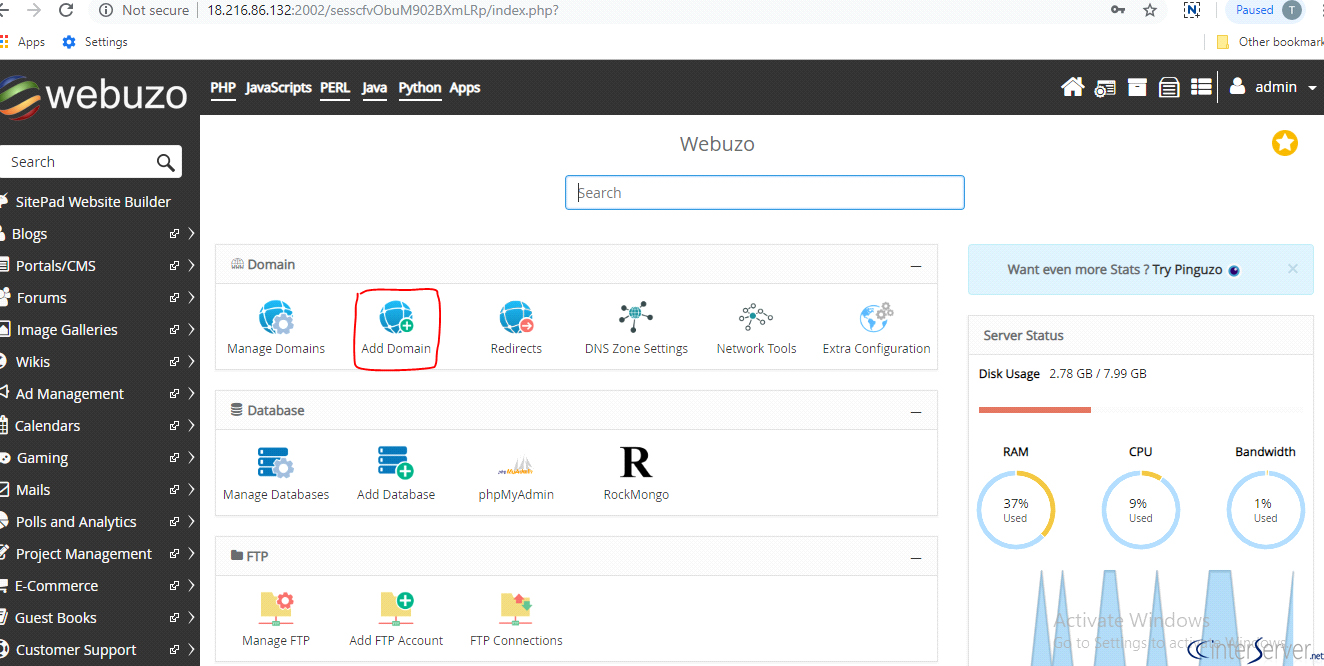Image resolution: width=1324 pixels, height=666 pixels.
Task: Open the Add Domain icon
Action: click(396, 318)
